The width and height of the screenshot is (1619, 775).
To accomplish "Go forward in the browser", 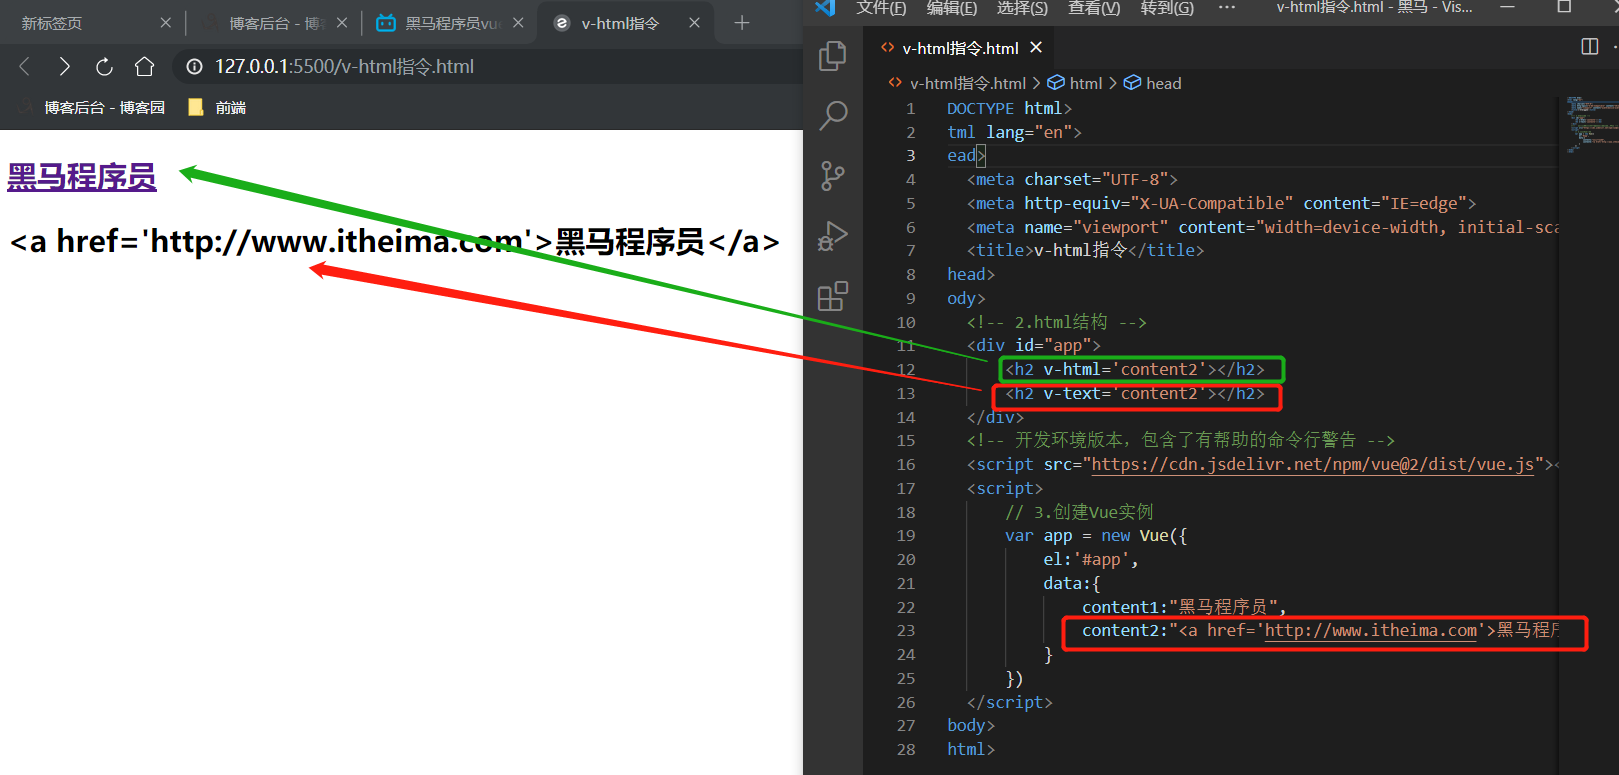I will point(64,66).
